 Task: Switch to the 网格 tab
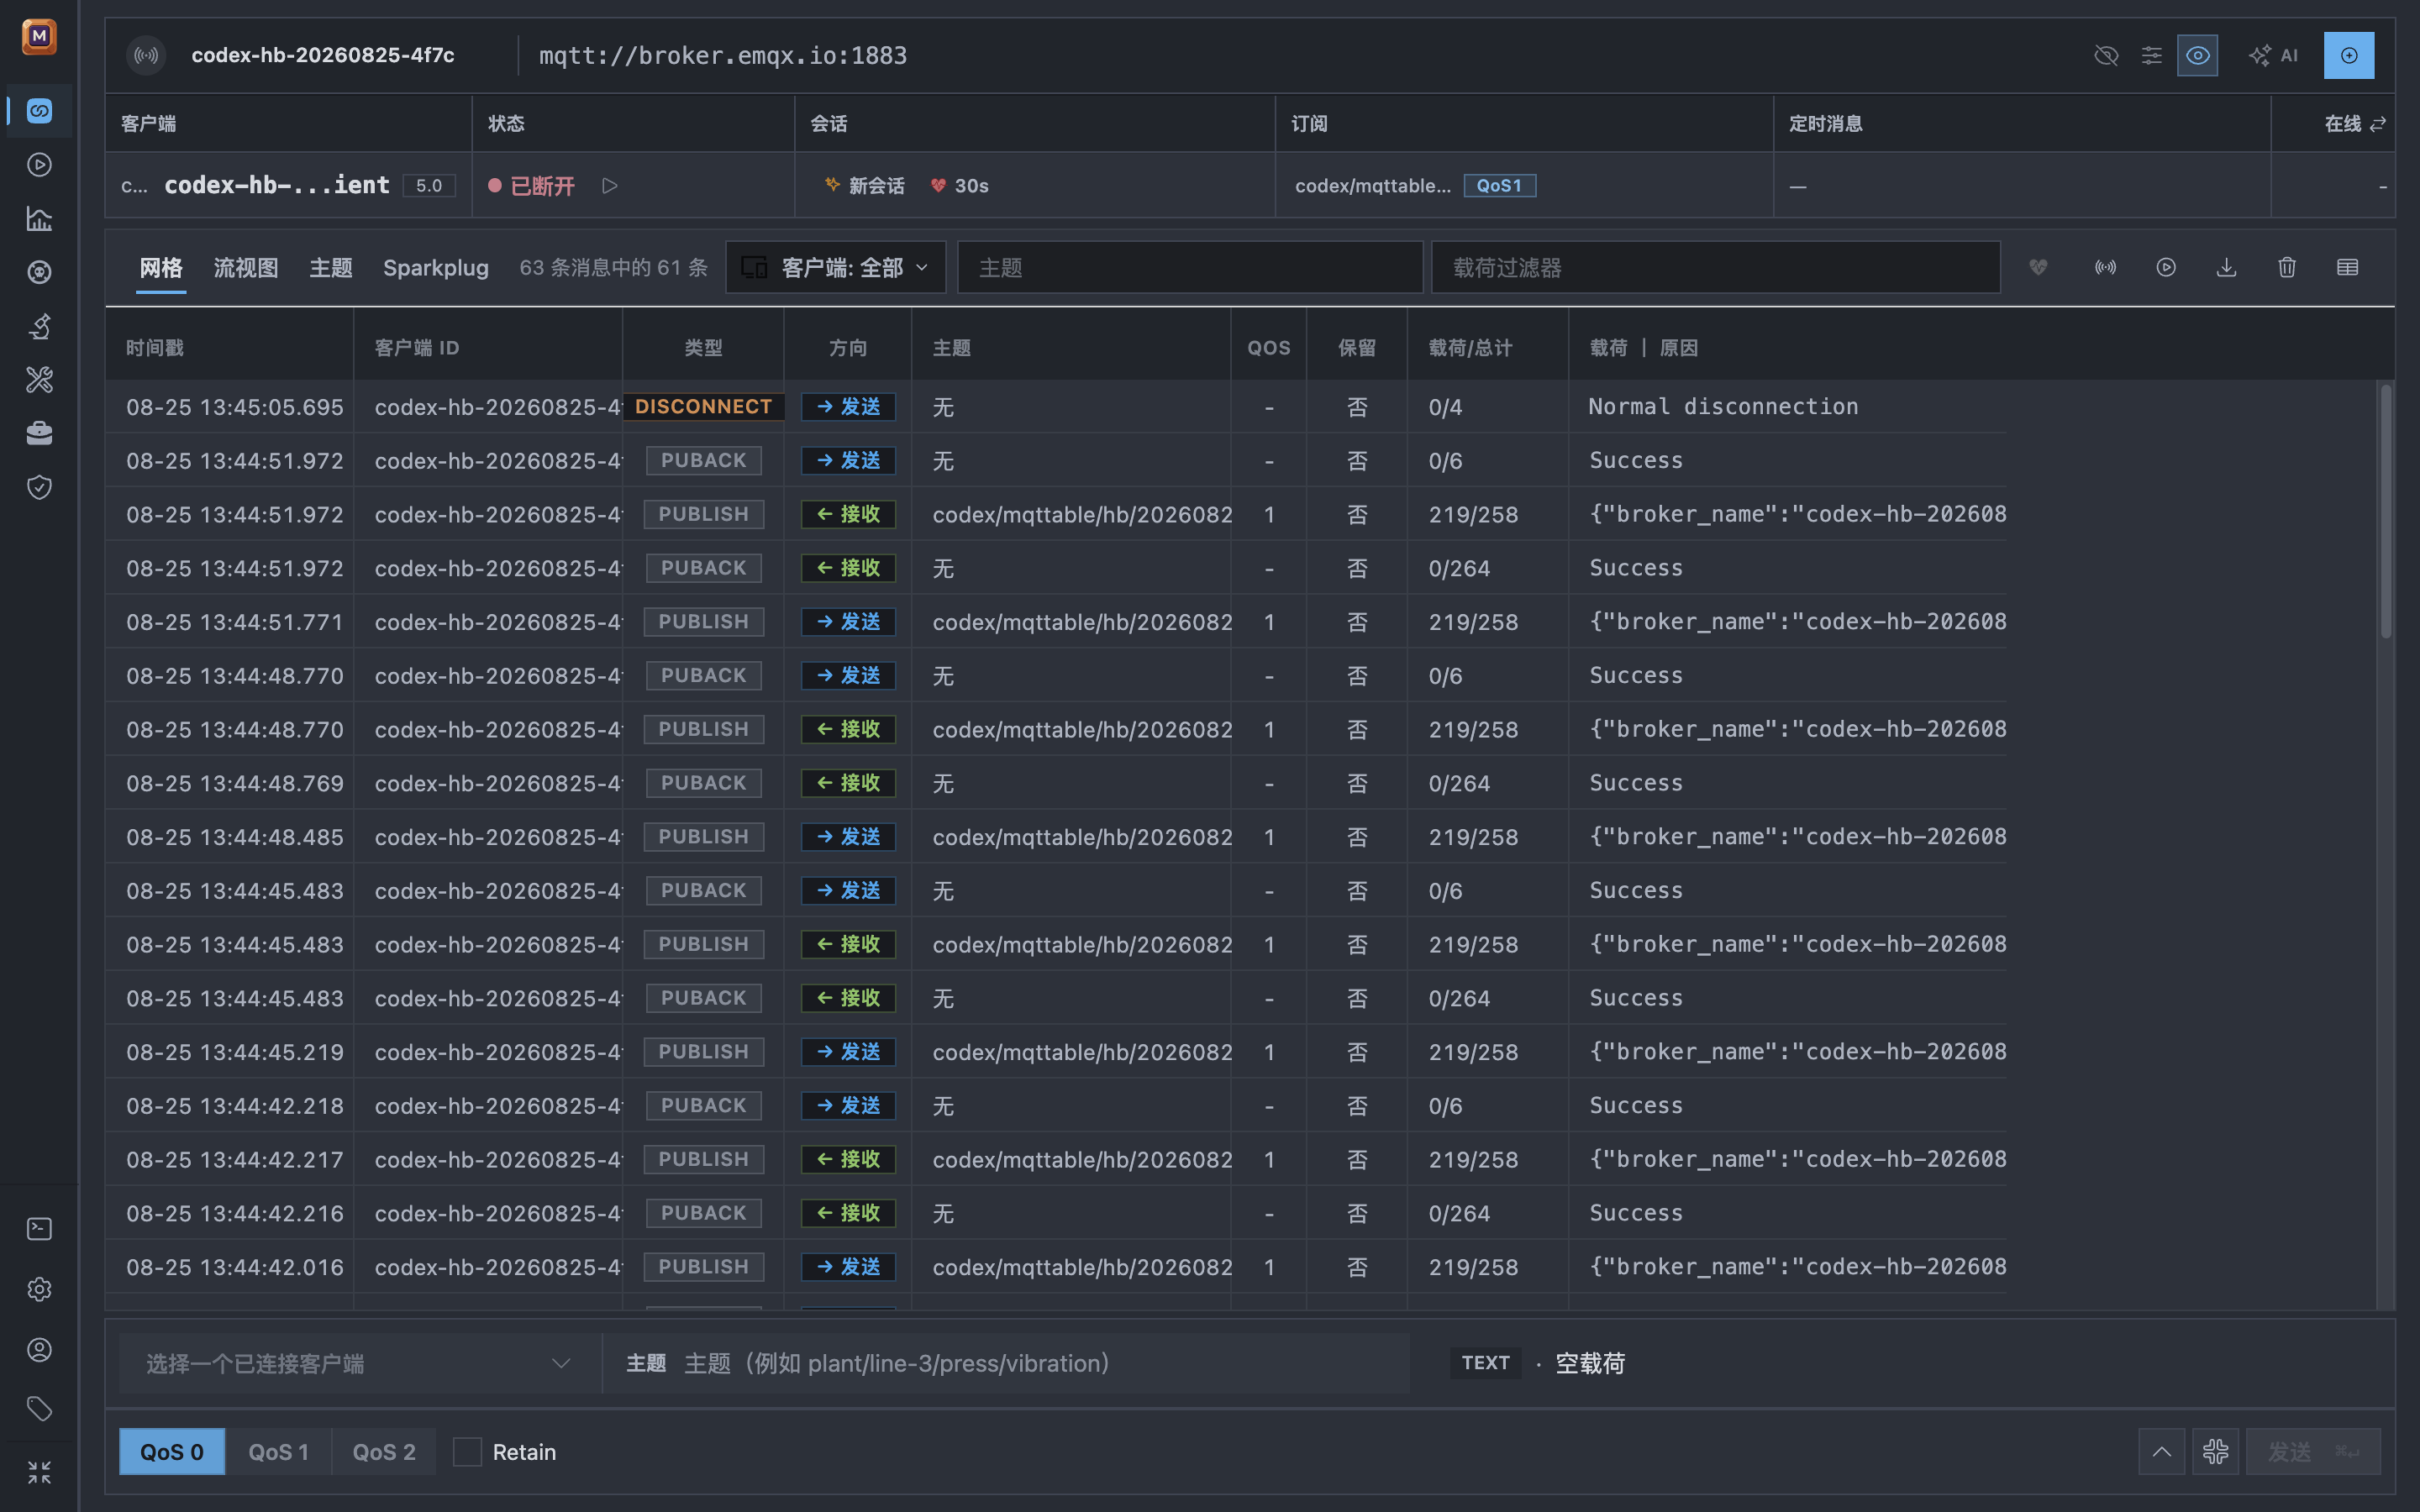(161, 267)
